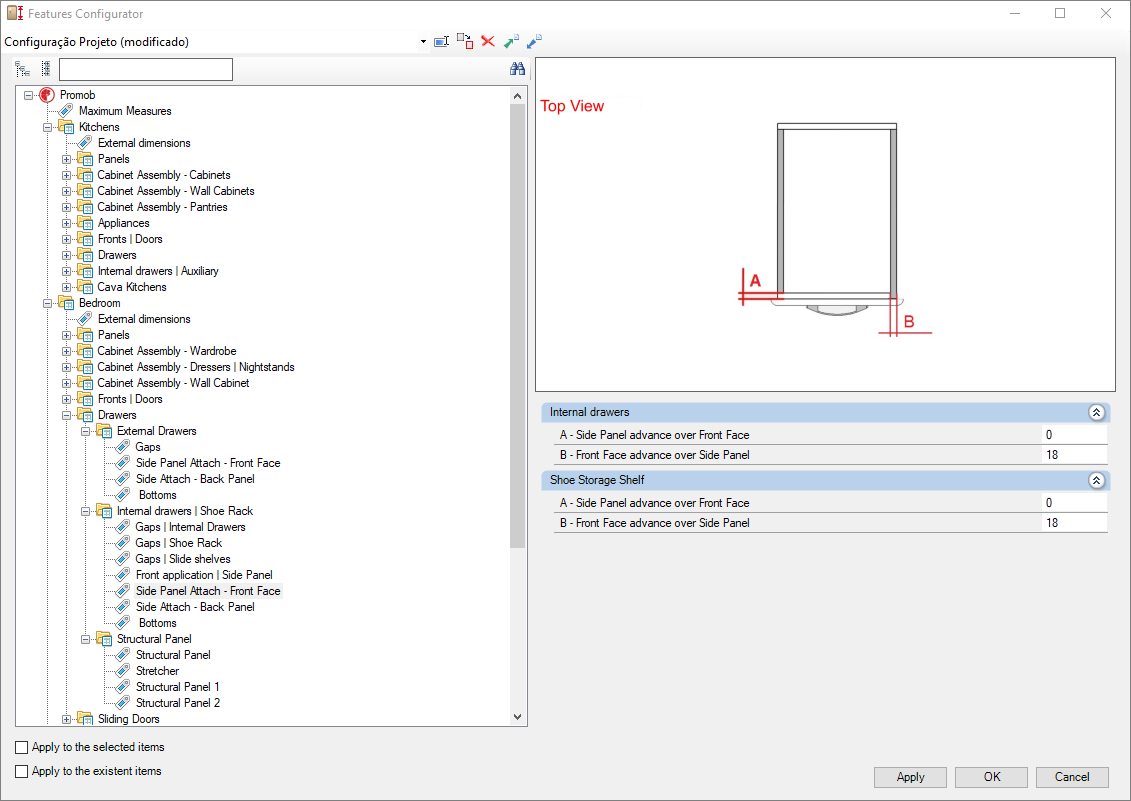Screen dimensions: 1131x801
Task: Check Apply to the existent items
Action: 22,771
